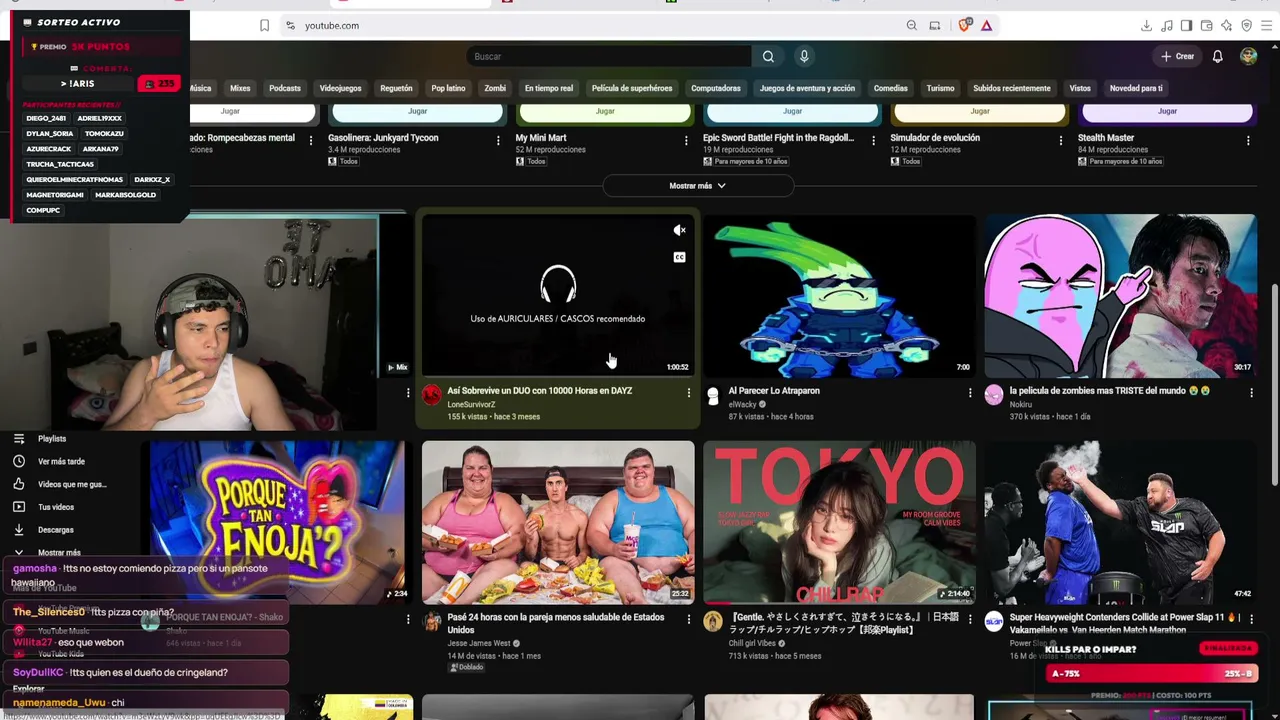Screen dimensions: 1280x720
Task: Open the Brave Wallet icon
Action: 1206,25
